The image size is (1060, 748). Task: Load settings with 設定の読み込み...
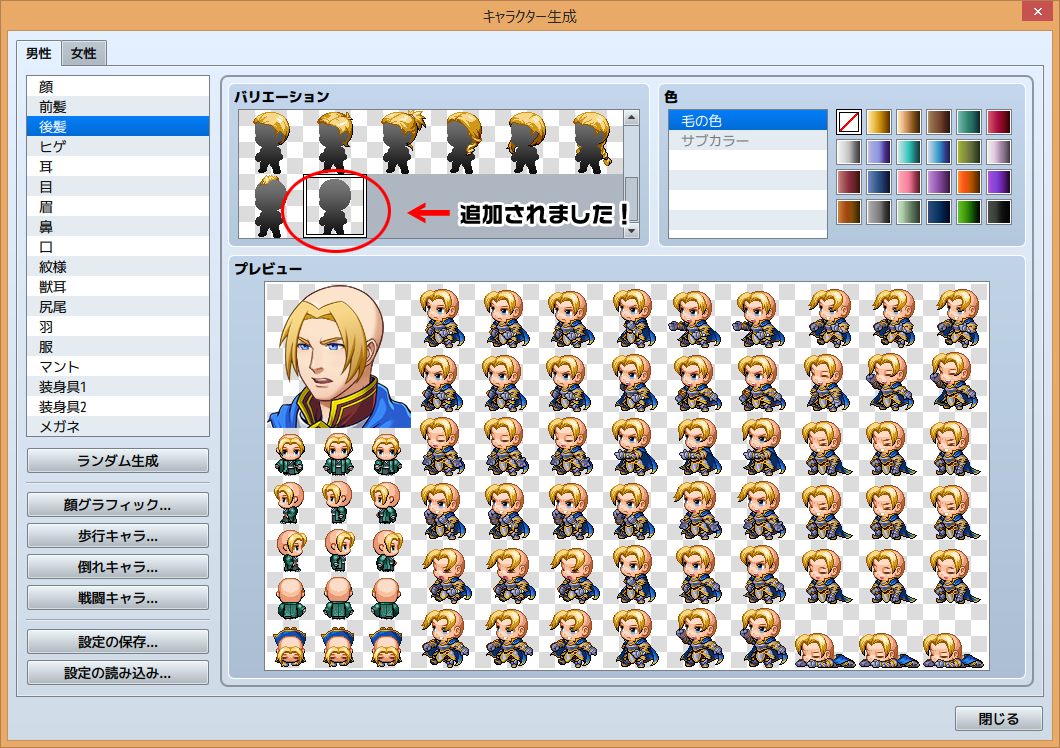(118, 673)
